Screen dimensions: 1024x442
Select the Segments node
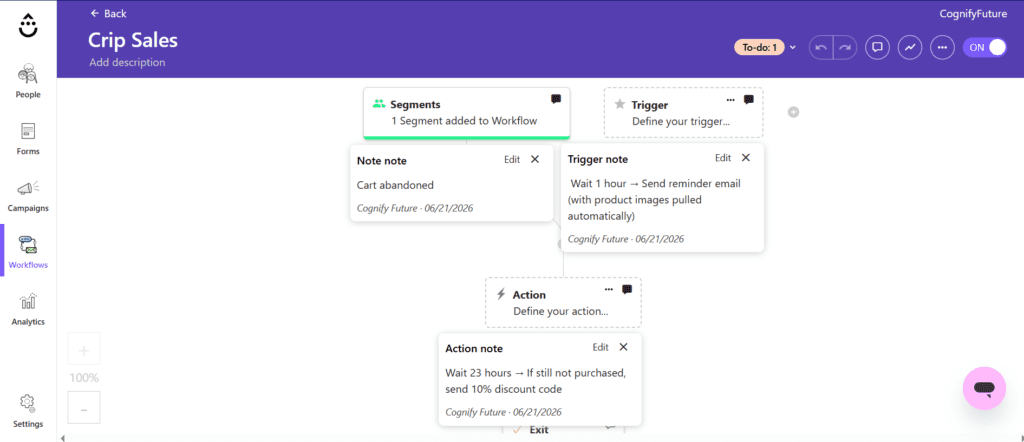click(466, 113)
